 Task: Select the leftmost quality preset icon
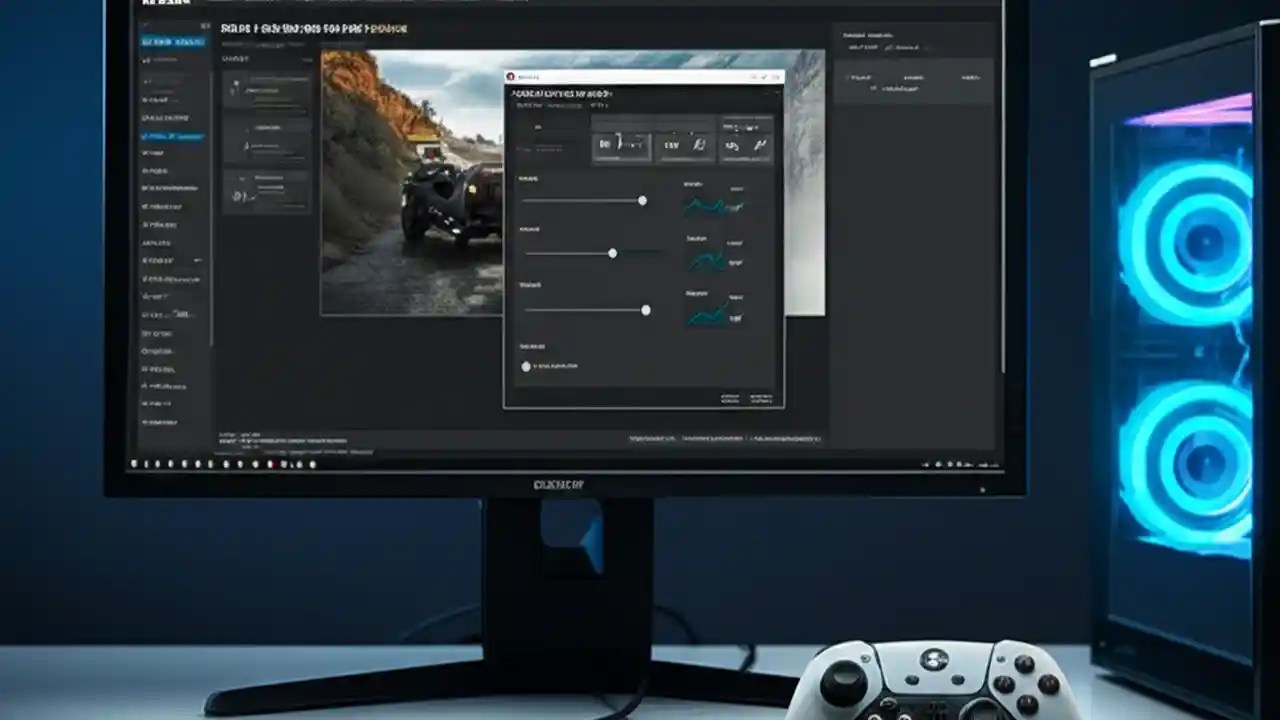620,145
